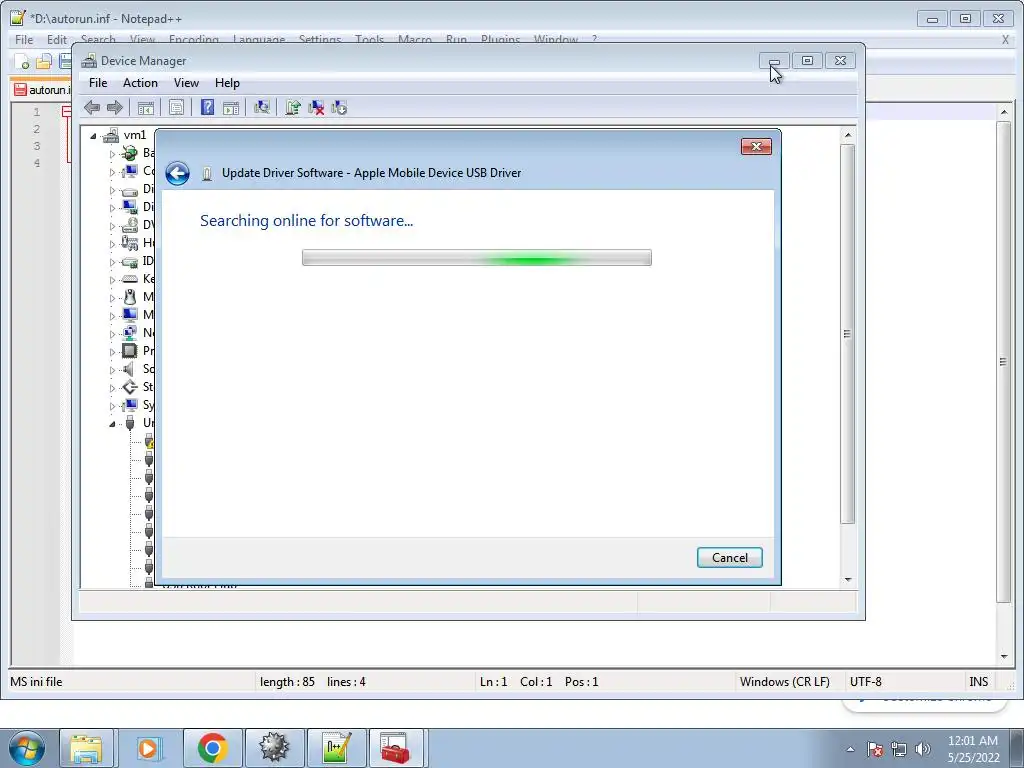The width and height of the screenshot is (1024, 768).
Task: Click the Notepad++ taskbar button
Action: pos(336,748)
